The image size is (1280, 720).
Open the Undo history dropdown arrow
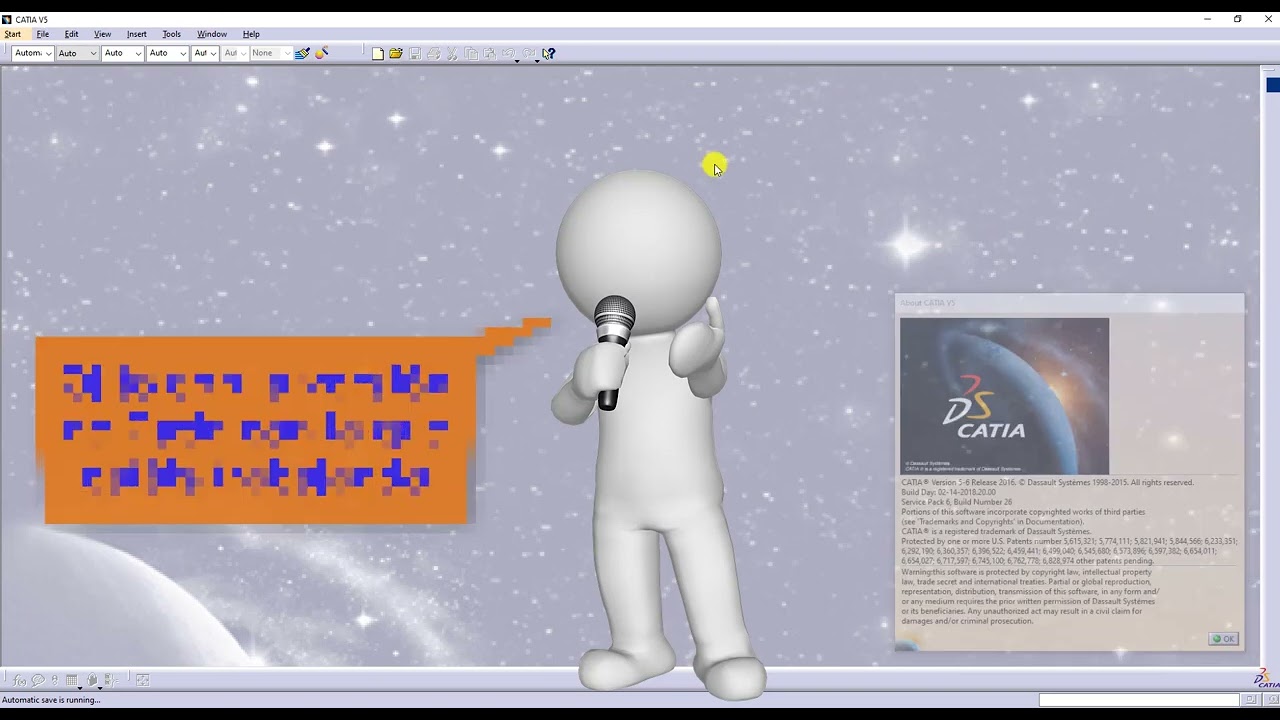(x=517, y=61)
